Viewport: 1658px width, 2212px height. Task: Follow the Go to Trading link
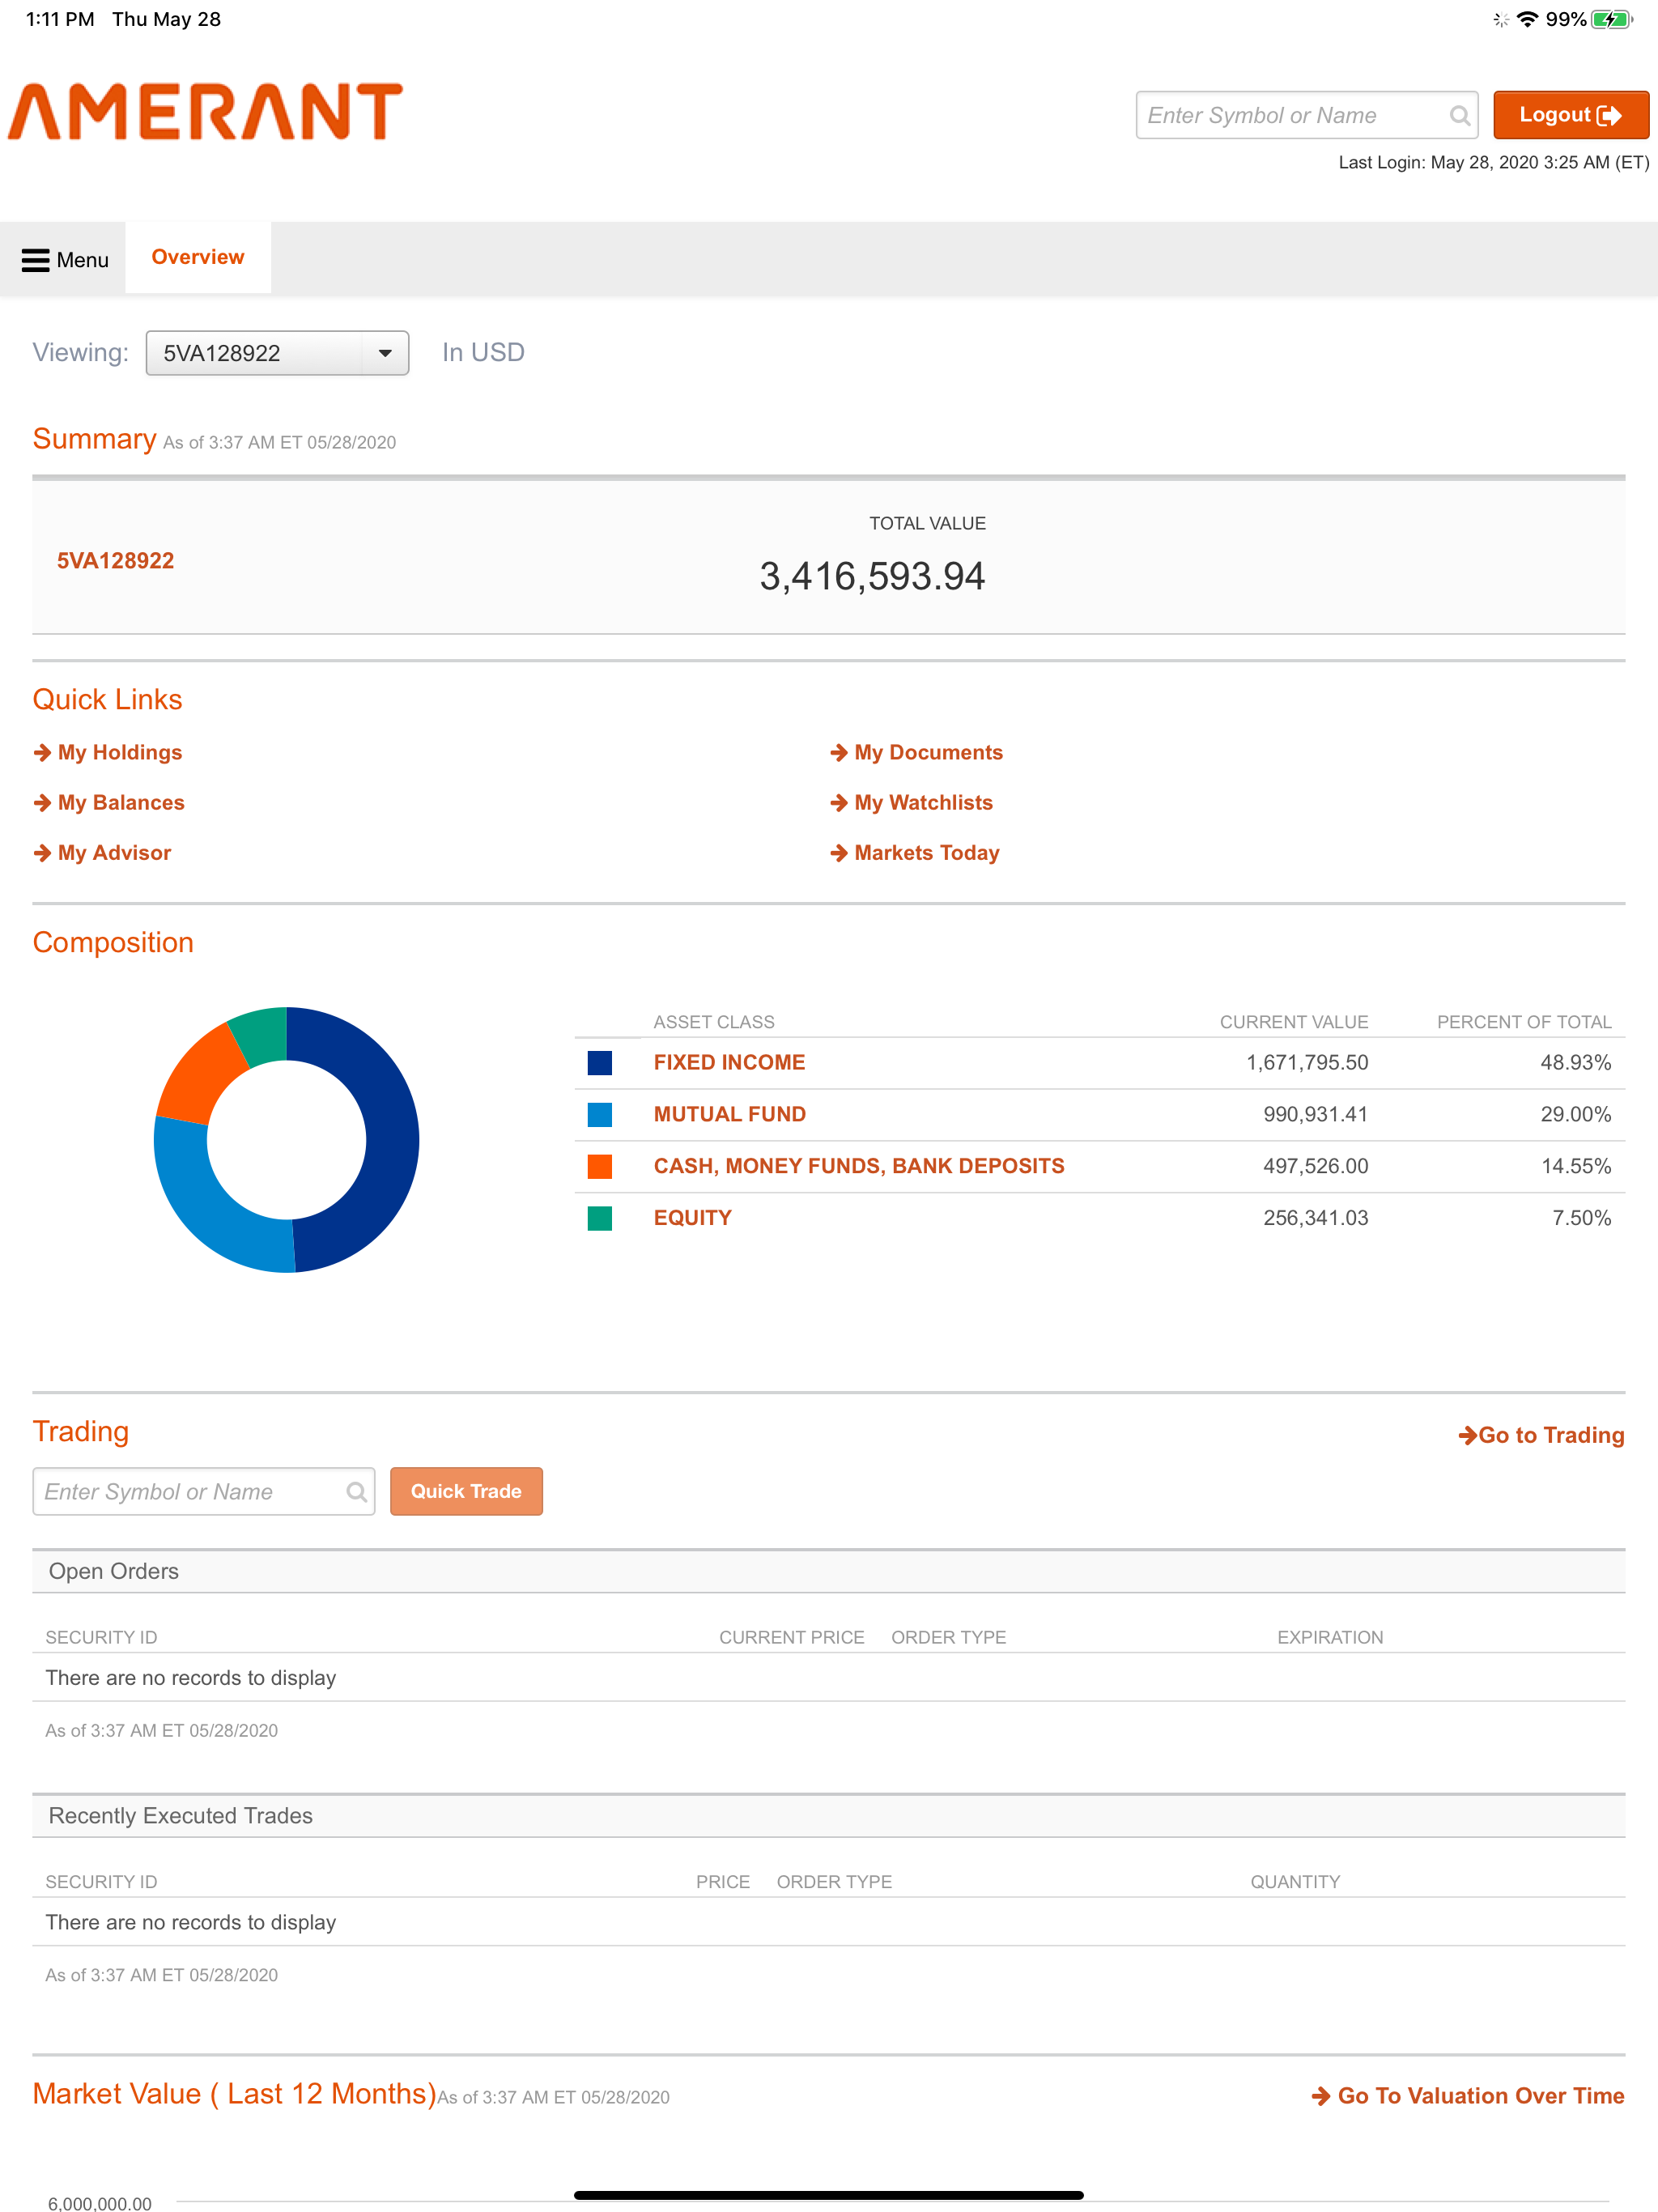pos(1541,1436)
